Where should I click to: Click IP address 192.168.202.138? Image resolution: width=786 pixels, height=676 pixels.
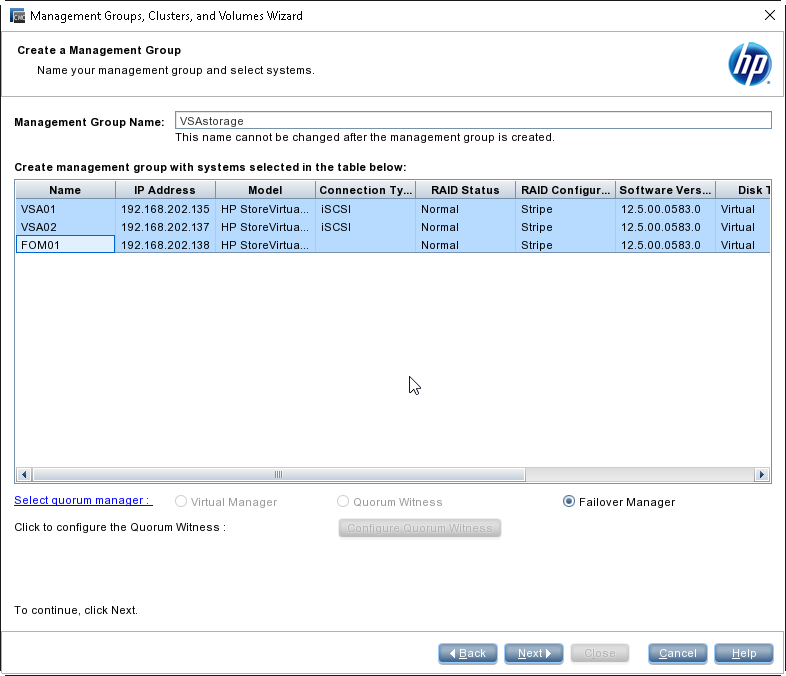click(x=165, y=245)
